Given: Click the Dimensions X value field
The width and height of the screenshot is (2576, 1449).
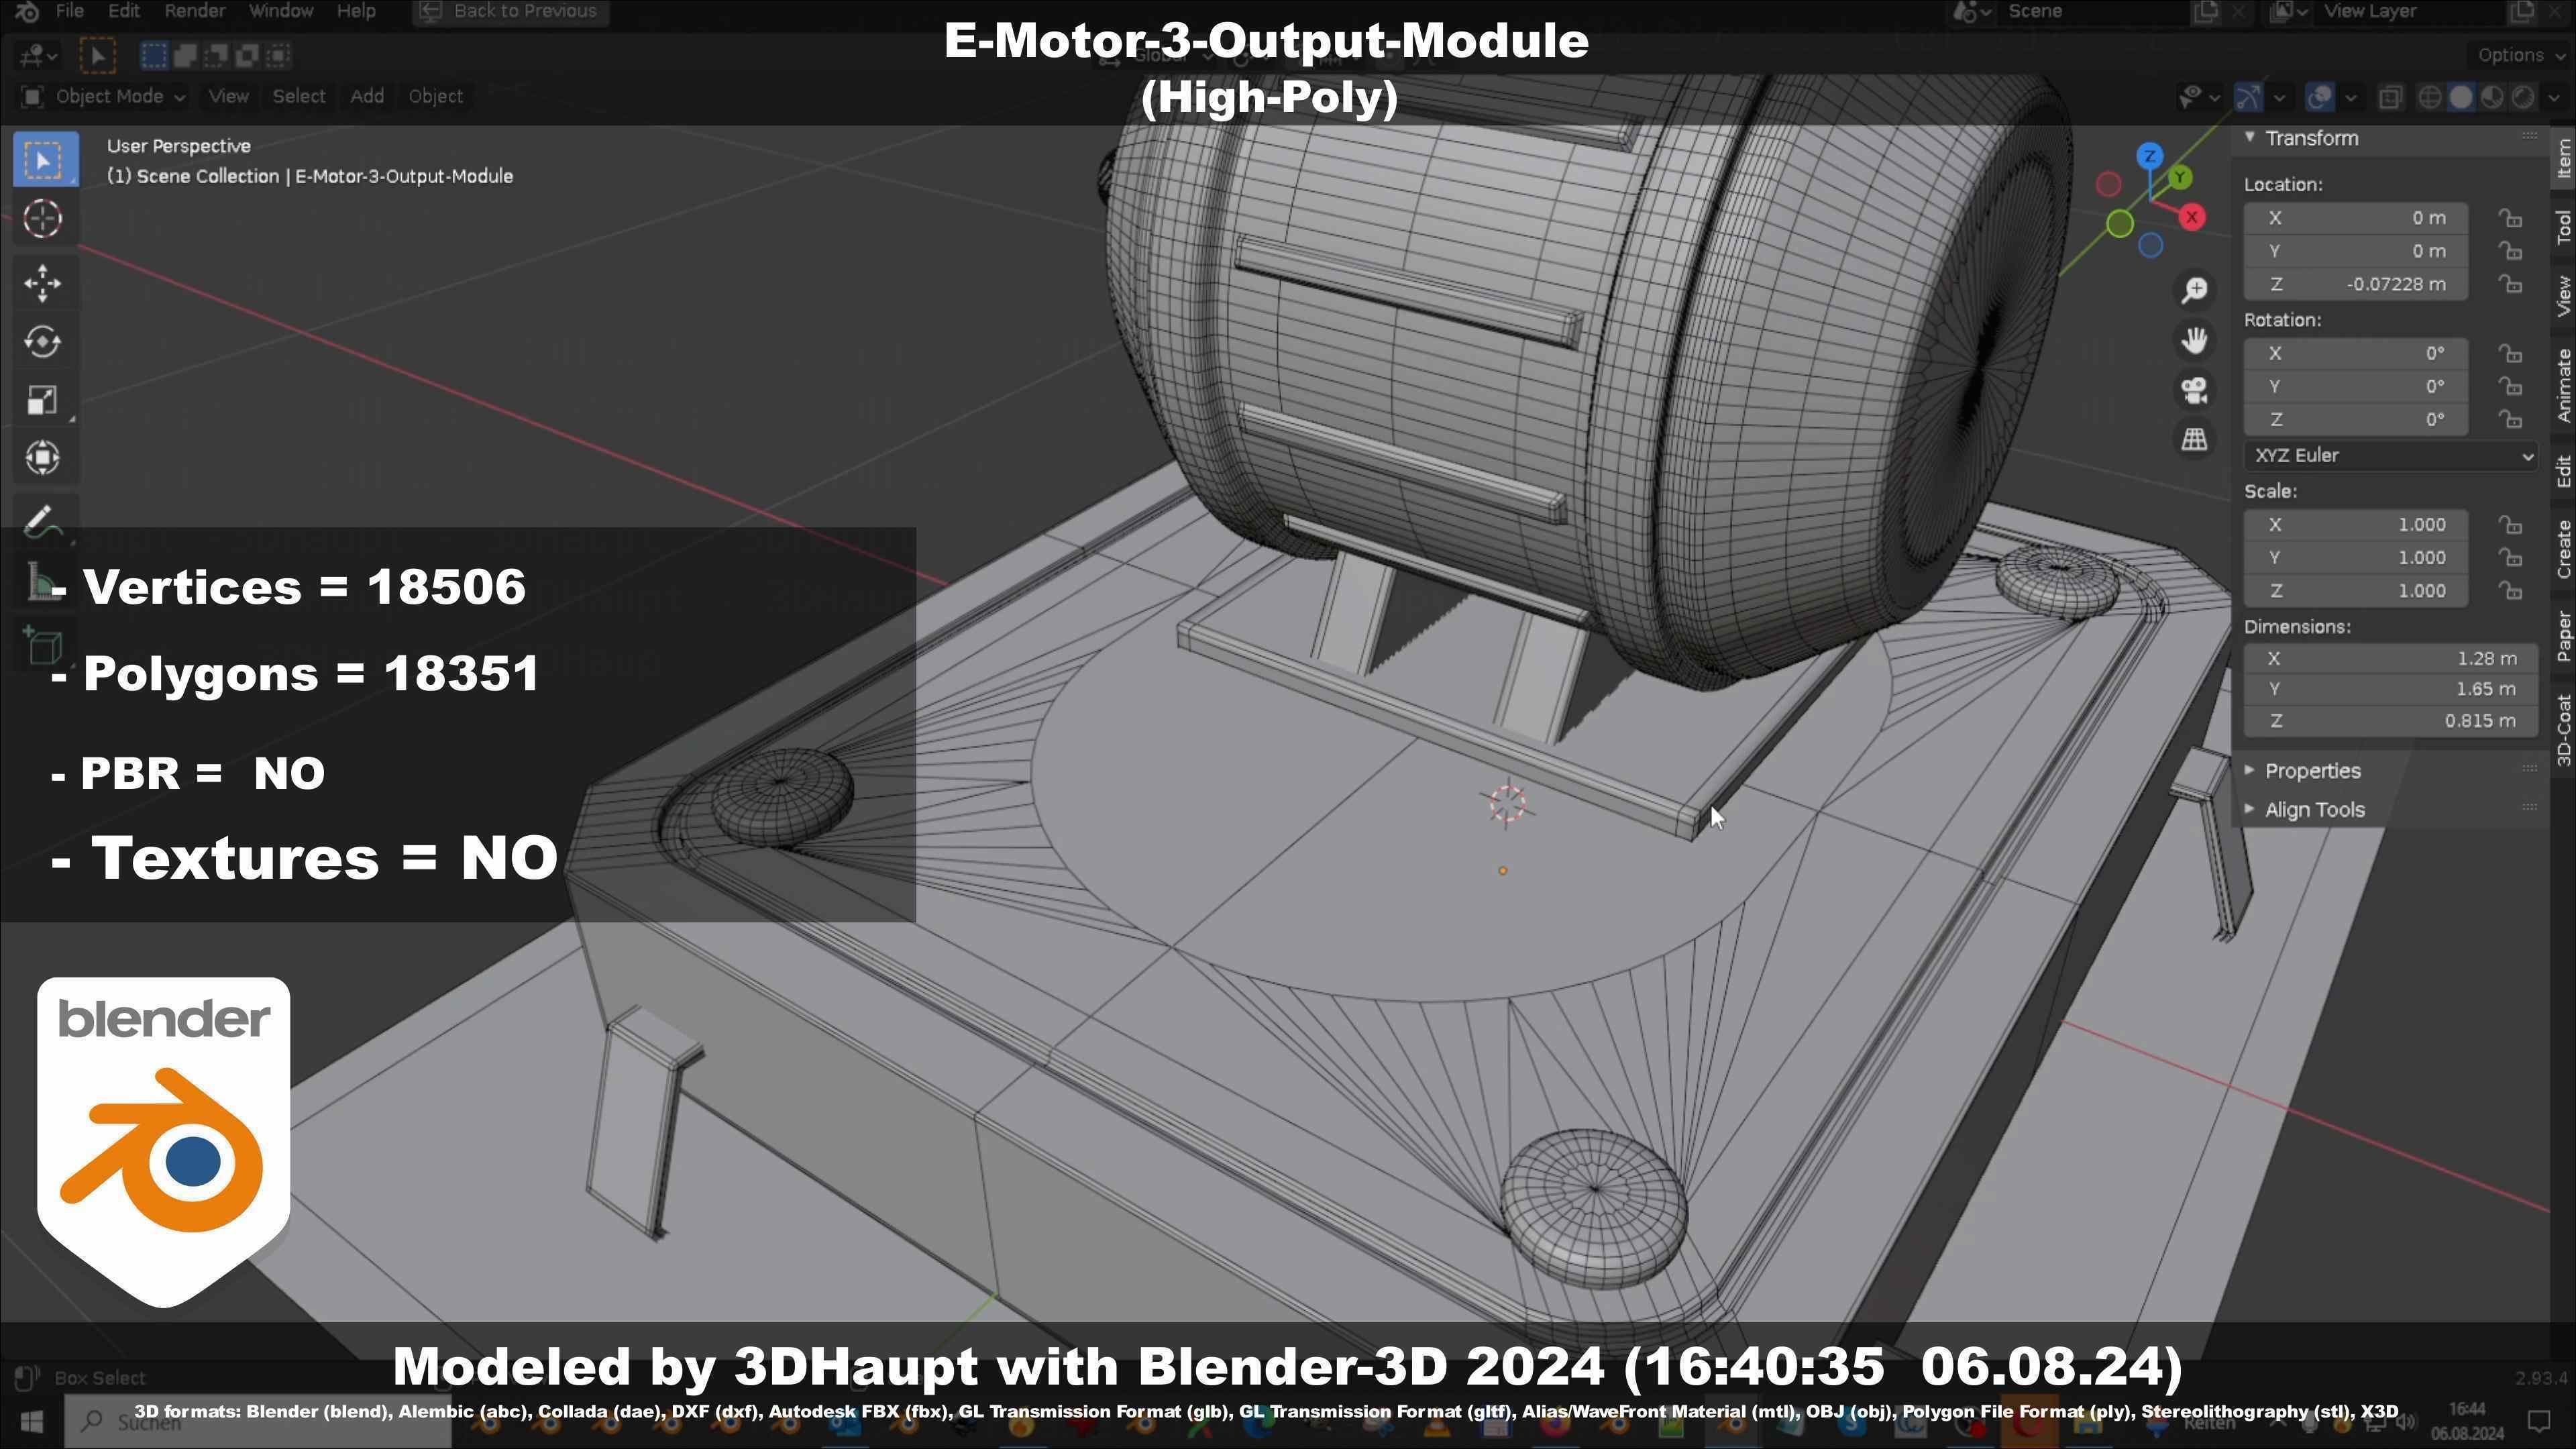Looking at the screenshot, I should coord(2390,659).
